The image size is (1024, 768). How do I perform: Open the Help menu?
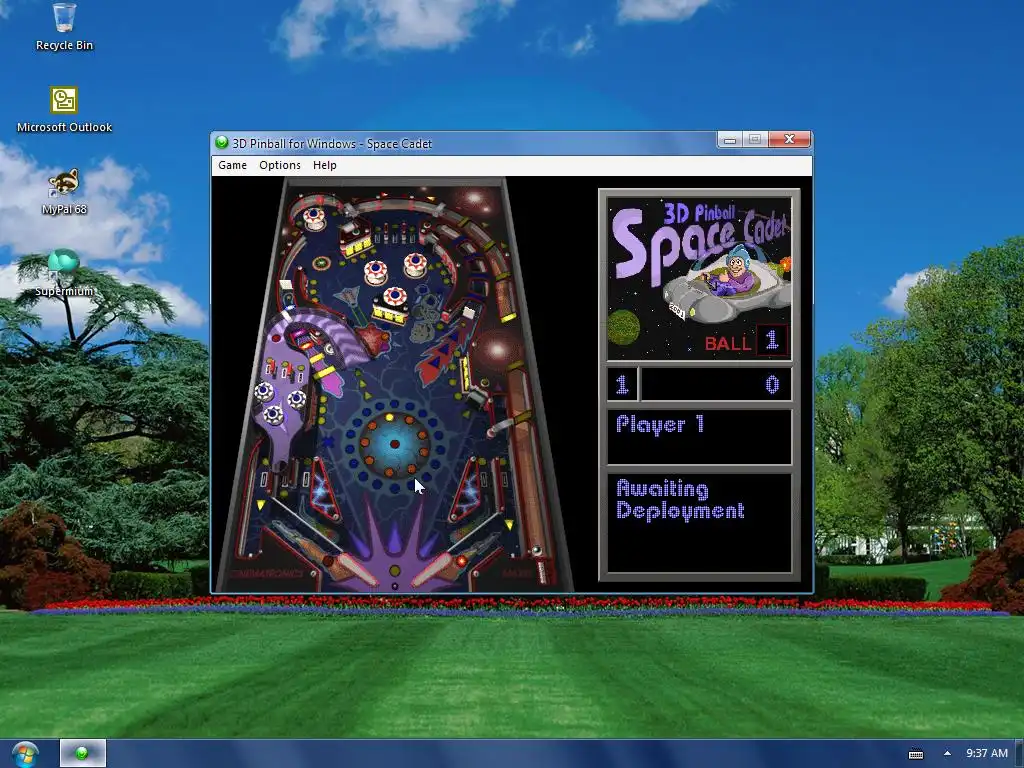(325, 165)
